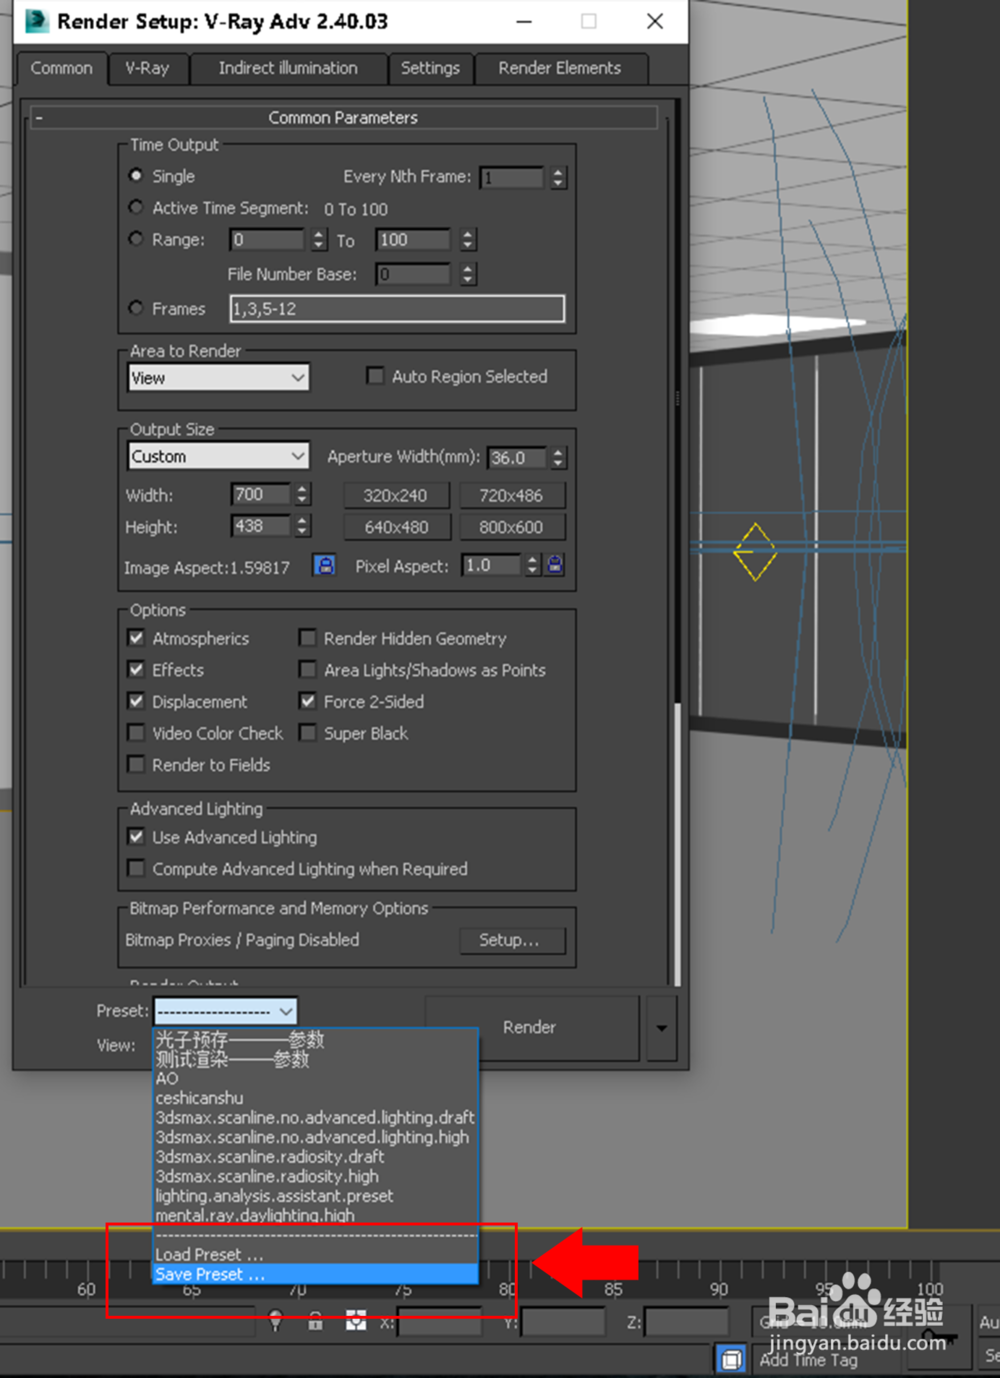The height and width of the screenshot is (1378, 1000).
Task: Uncheck the Effects option
Action: [x=137, y=670]
